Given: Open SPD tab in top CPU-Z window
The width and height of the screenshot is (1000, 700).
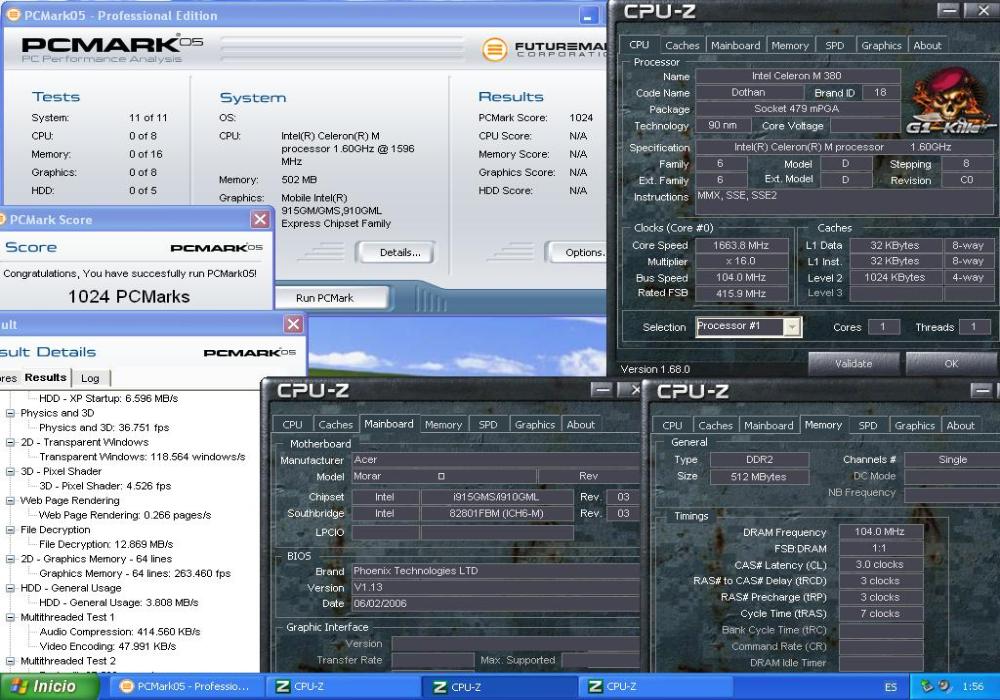Looking at the screenshot, I should [x=834, y=45].
